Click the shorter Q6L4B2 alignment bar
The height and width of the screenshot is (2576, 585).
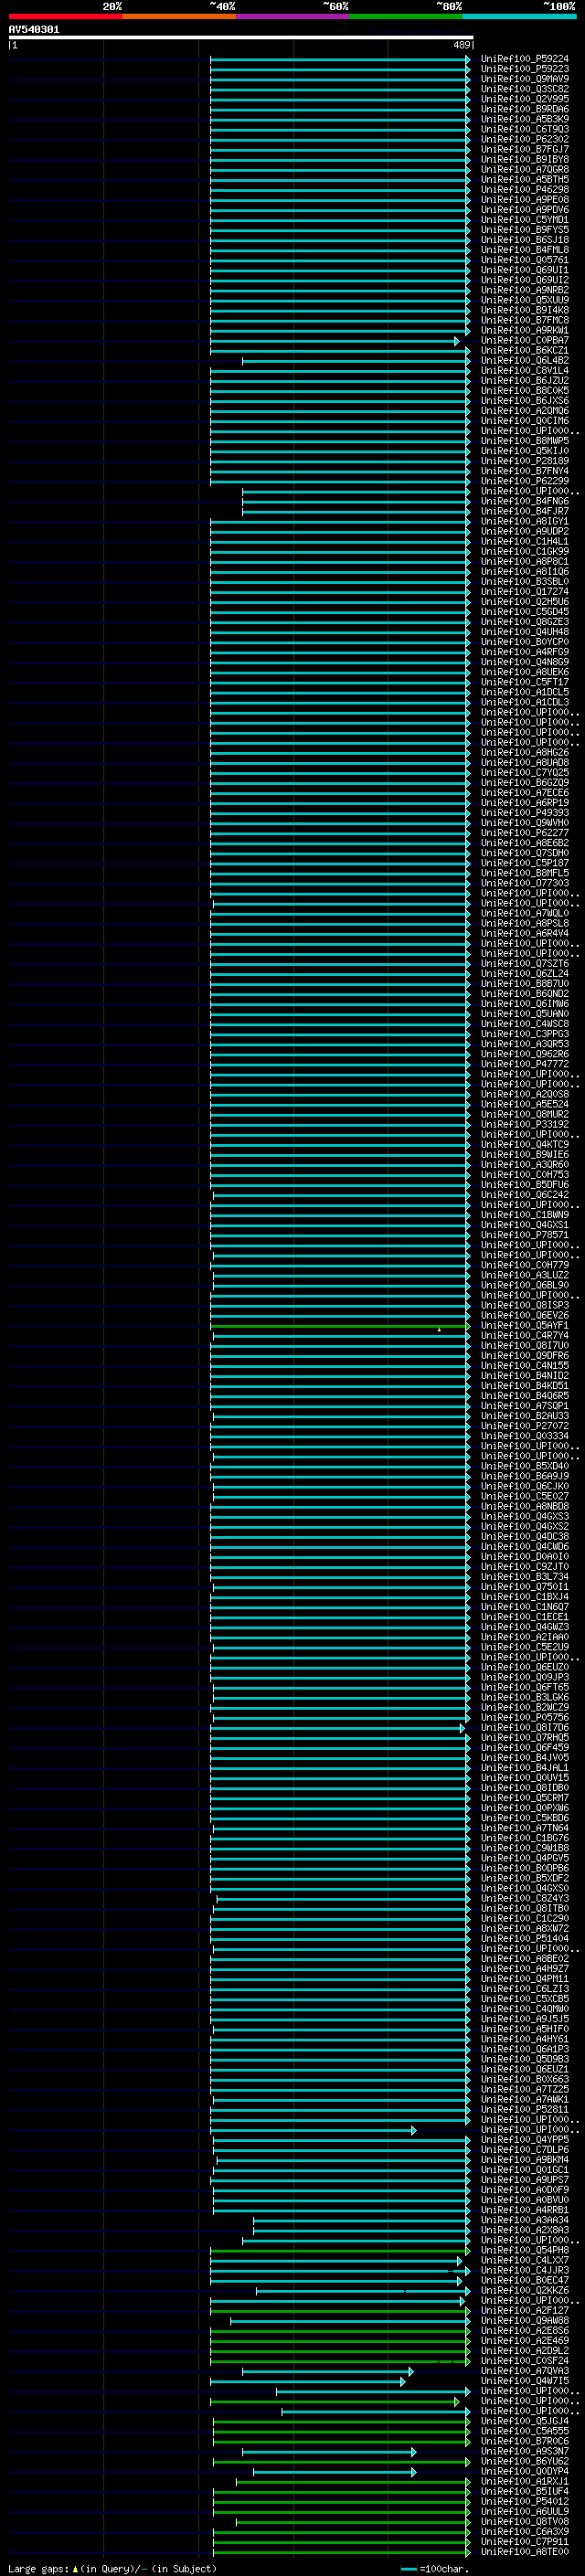(356, 361)
